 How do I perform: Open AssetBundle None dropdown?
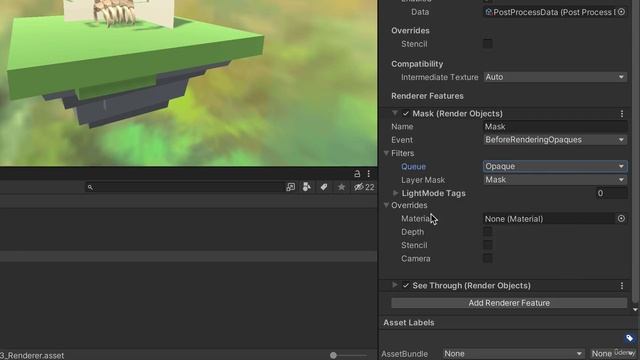(x=513, y=353)
